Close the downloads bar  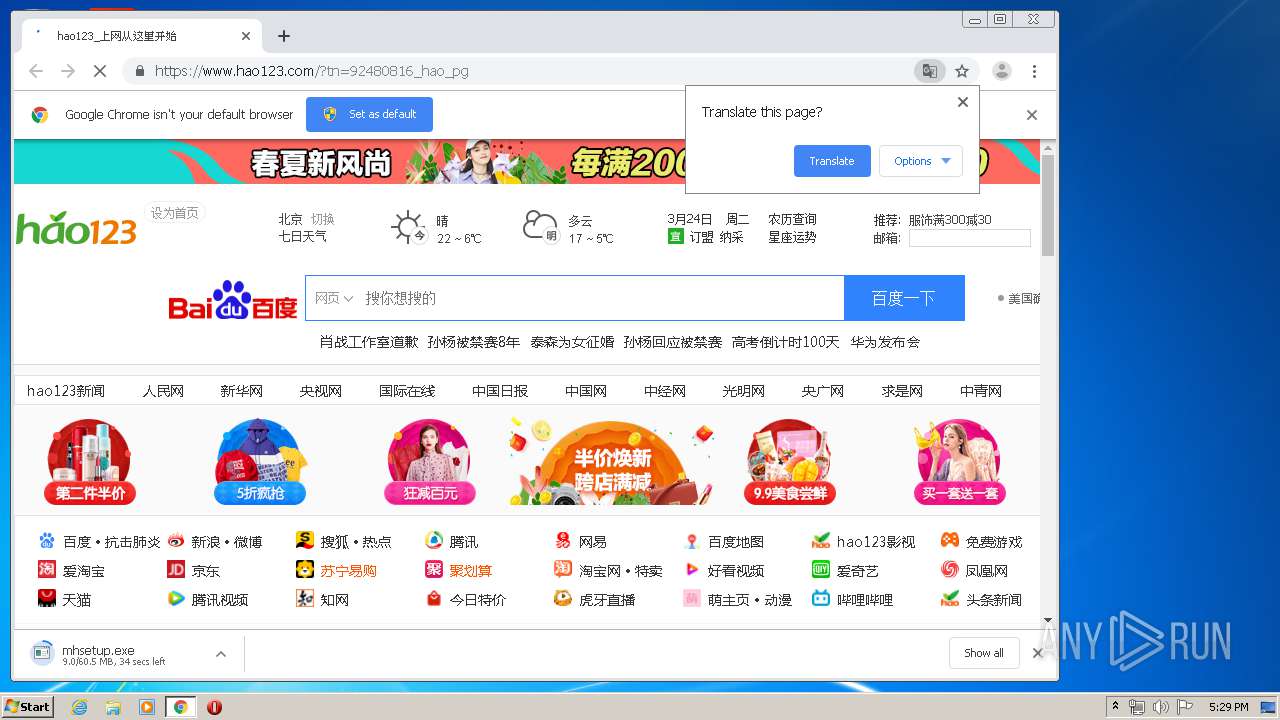tap(1037, 653)
